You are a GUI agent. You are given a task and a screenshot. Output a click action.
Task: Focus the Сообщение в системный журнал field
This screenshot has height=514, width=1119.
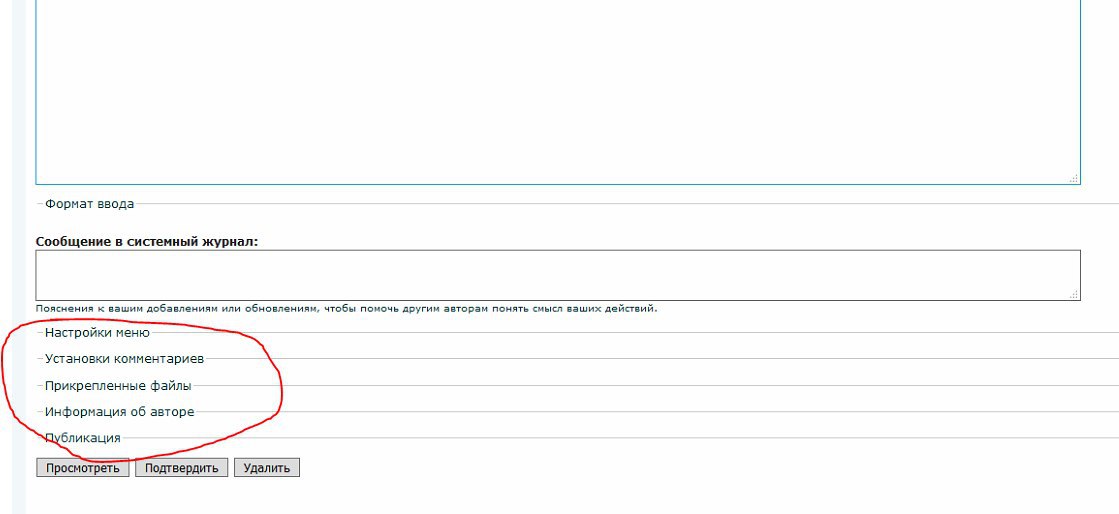coord(558,275)
